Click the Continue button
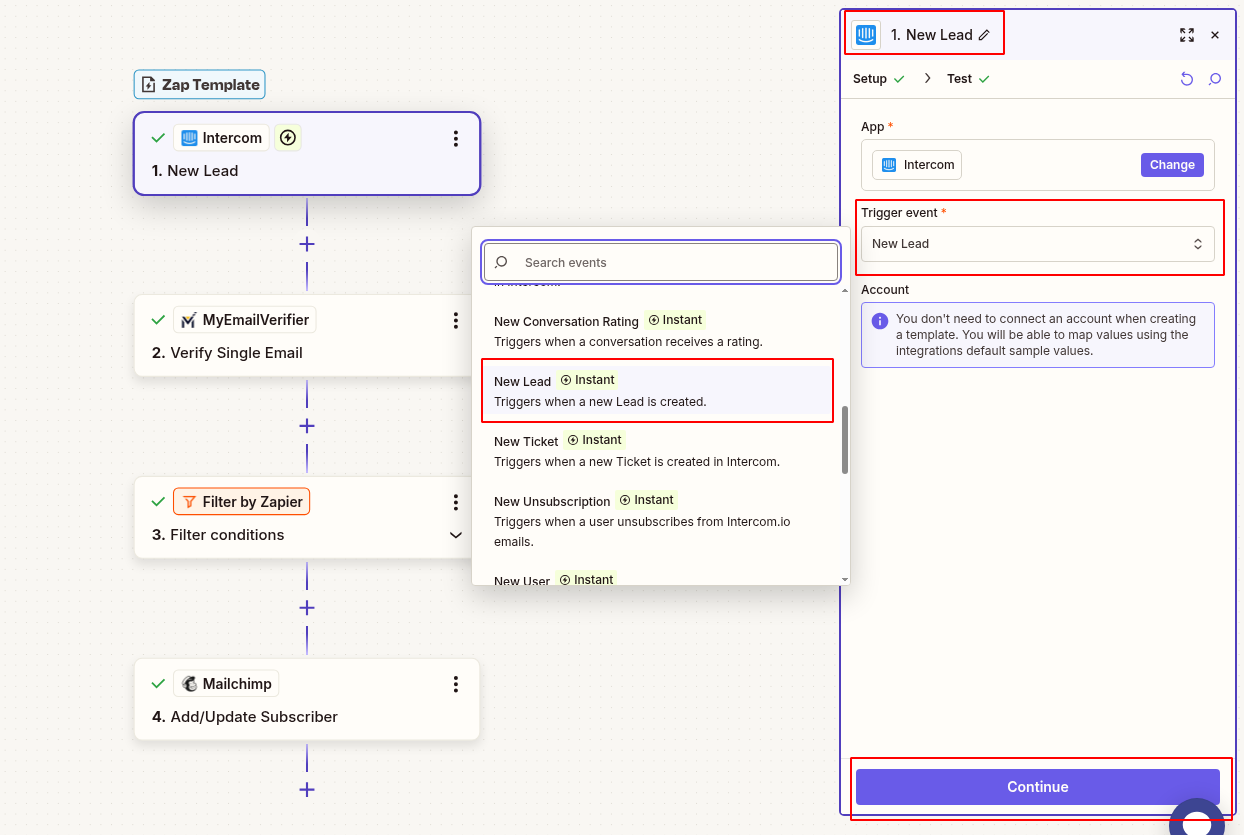The height and width of the screenshot is (835, 1244). [x=1037, y=787]
